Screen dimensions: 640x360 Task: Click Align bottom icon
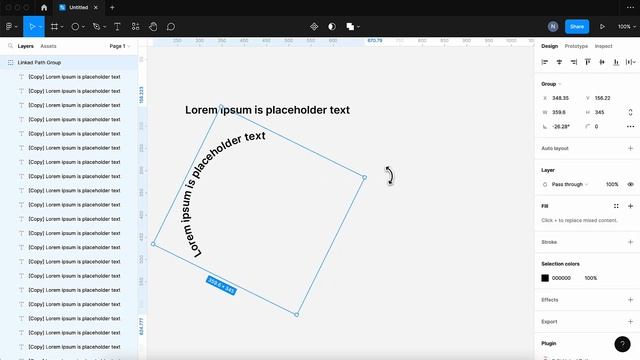coord(616,62)
